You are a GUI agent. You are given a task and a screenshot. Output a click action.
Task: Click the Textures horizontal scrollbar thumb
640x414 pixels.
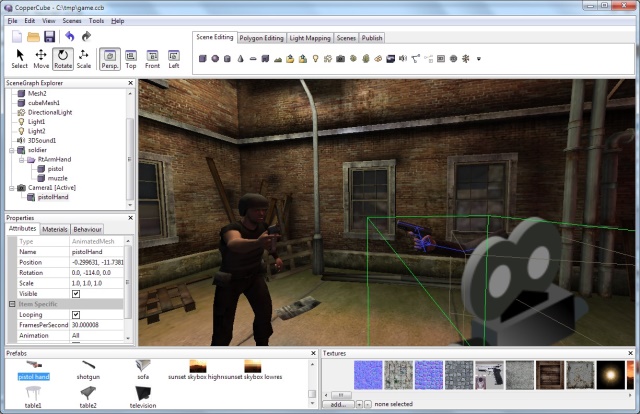340,395
